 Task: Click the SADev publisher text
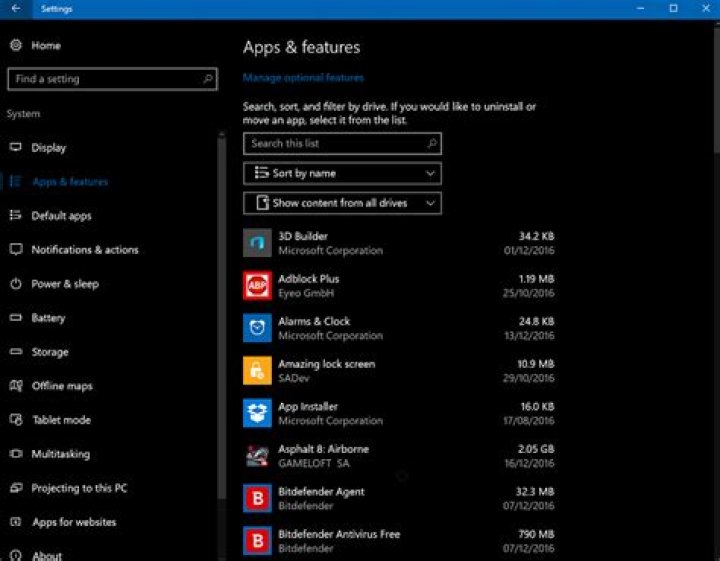pyautogui.click(x=293, y=378)
